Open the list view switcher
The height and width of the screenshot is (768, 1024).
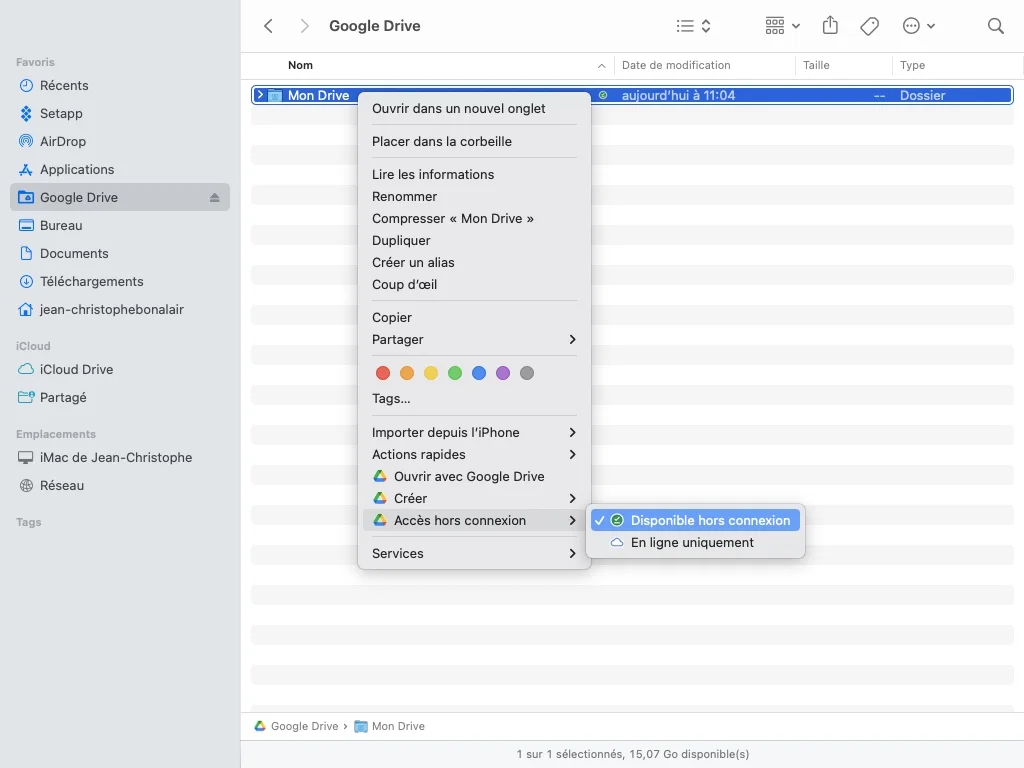pos(694,26)
